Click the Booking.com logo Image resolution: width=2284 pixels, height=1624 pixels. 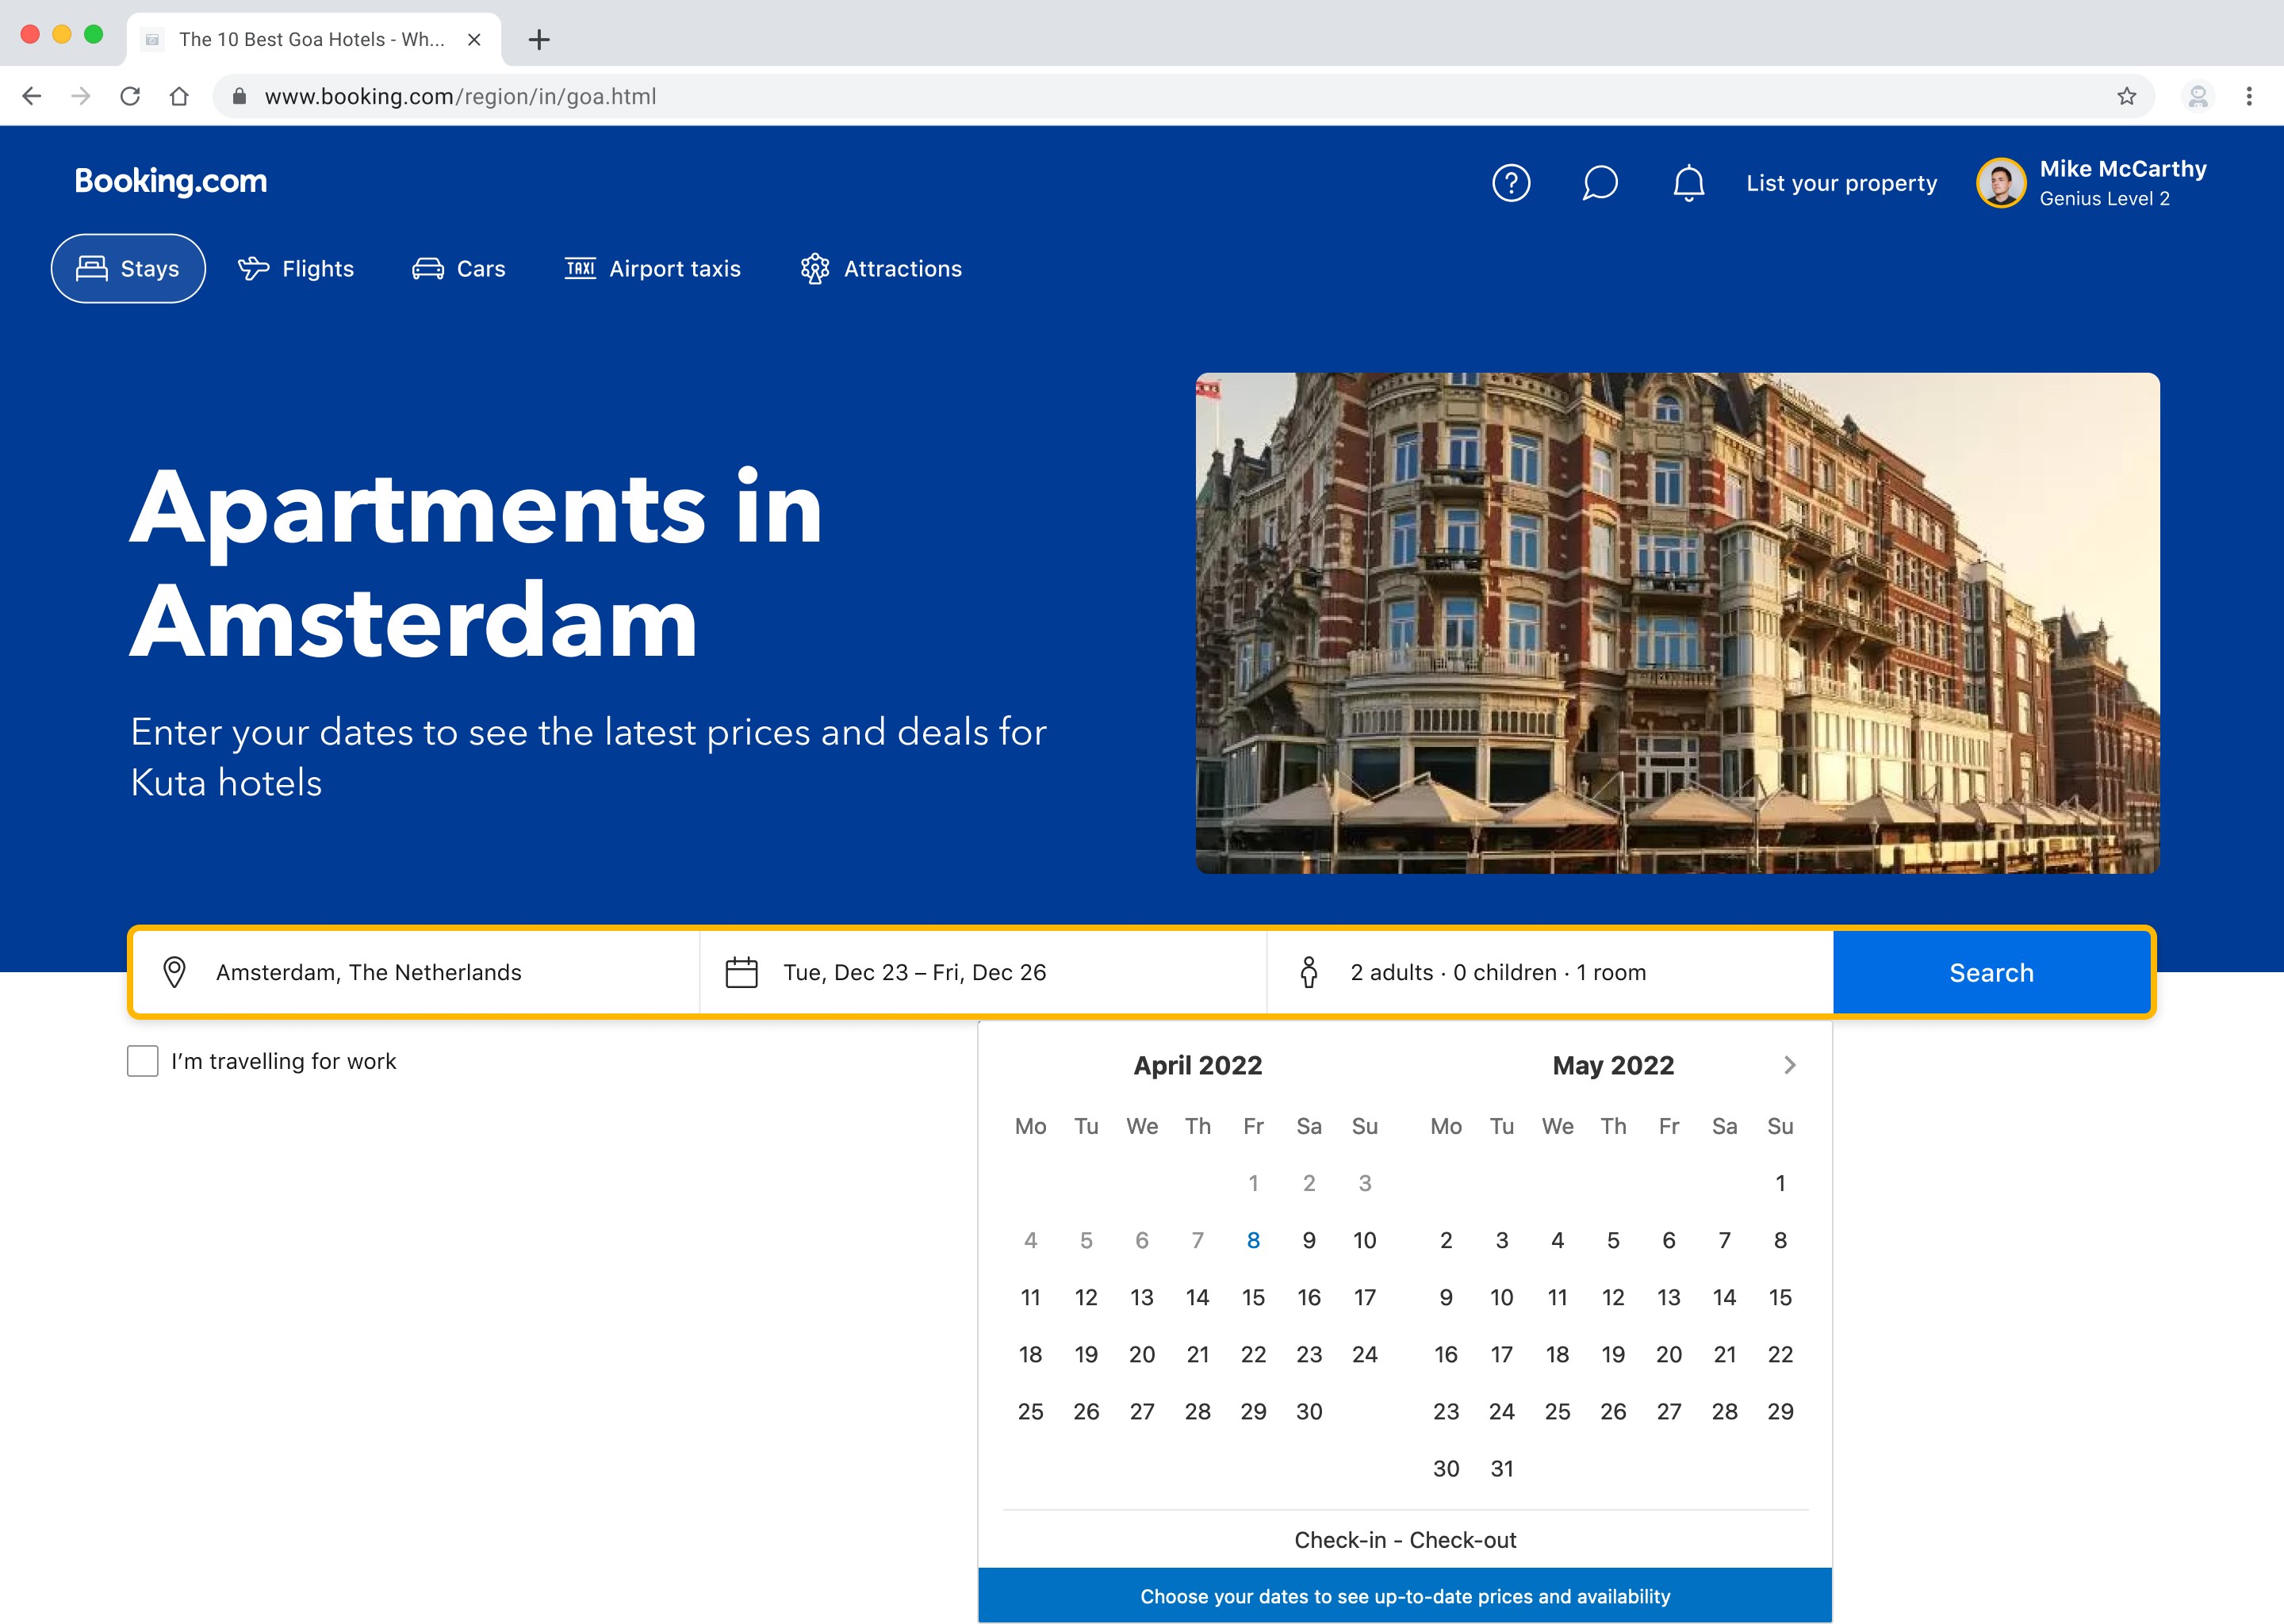point(171,181)
